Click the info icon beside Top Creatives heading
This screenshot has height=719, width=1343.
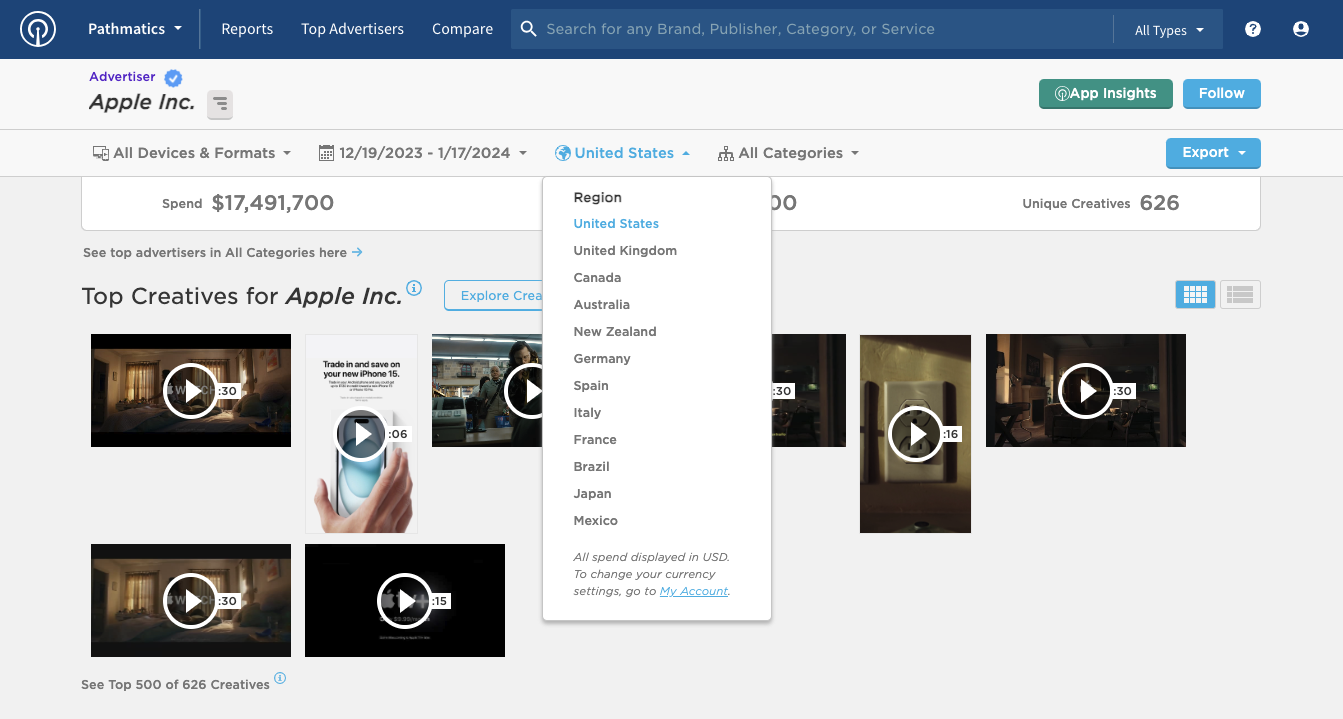tap(414, 289)
